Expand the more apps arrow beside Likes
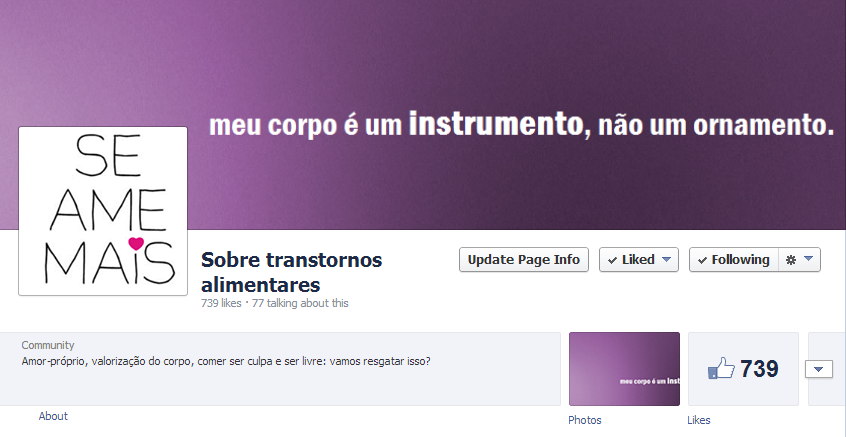This screenshot has width=846, height=437. [x=818, y=369]
